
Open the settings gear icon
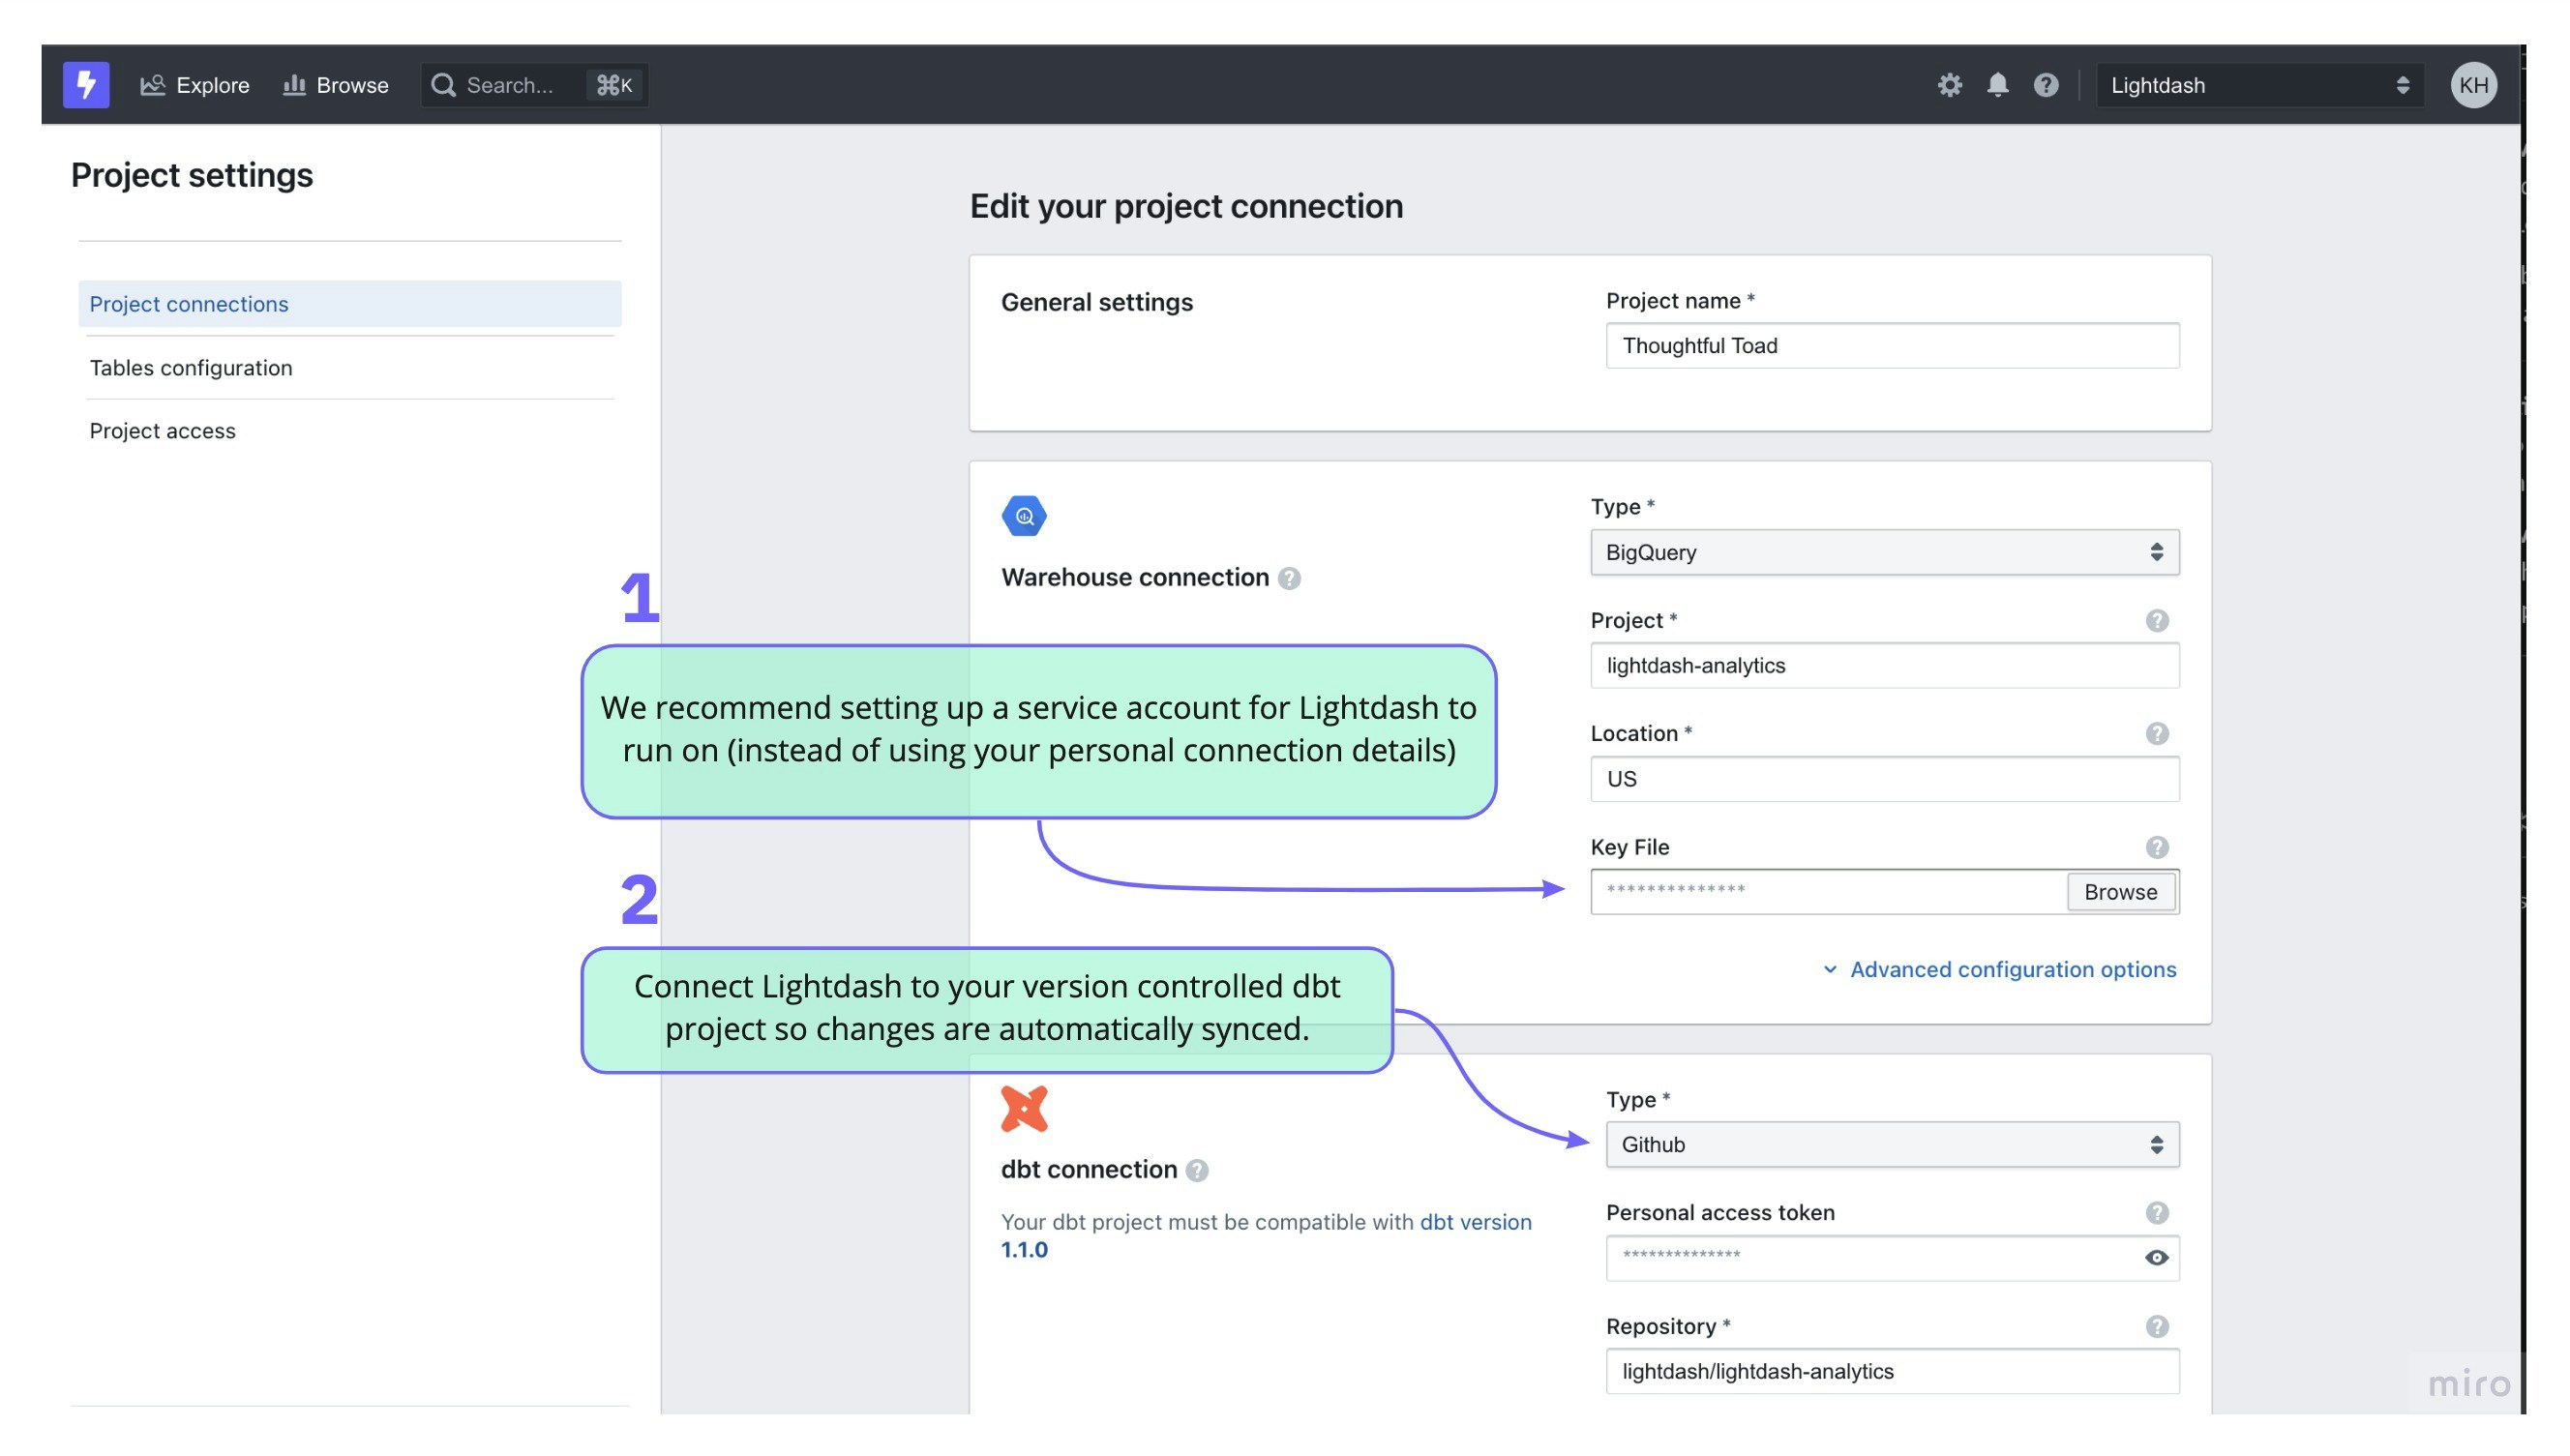click(1949, 85)
